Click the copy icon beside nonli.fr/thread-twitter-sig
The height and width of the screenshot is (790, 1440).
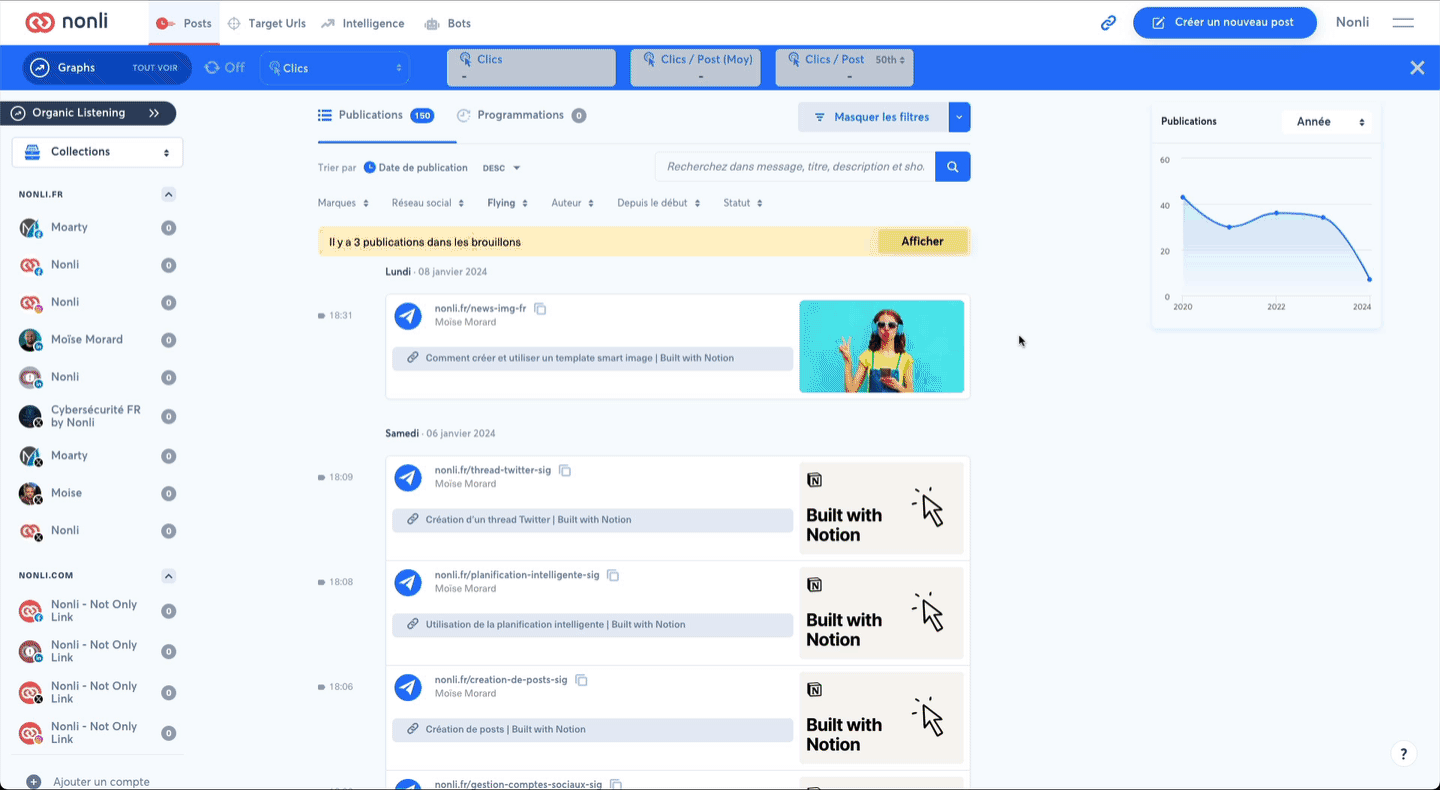565,470
